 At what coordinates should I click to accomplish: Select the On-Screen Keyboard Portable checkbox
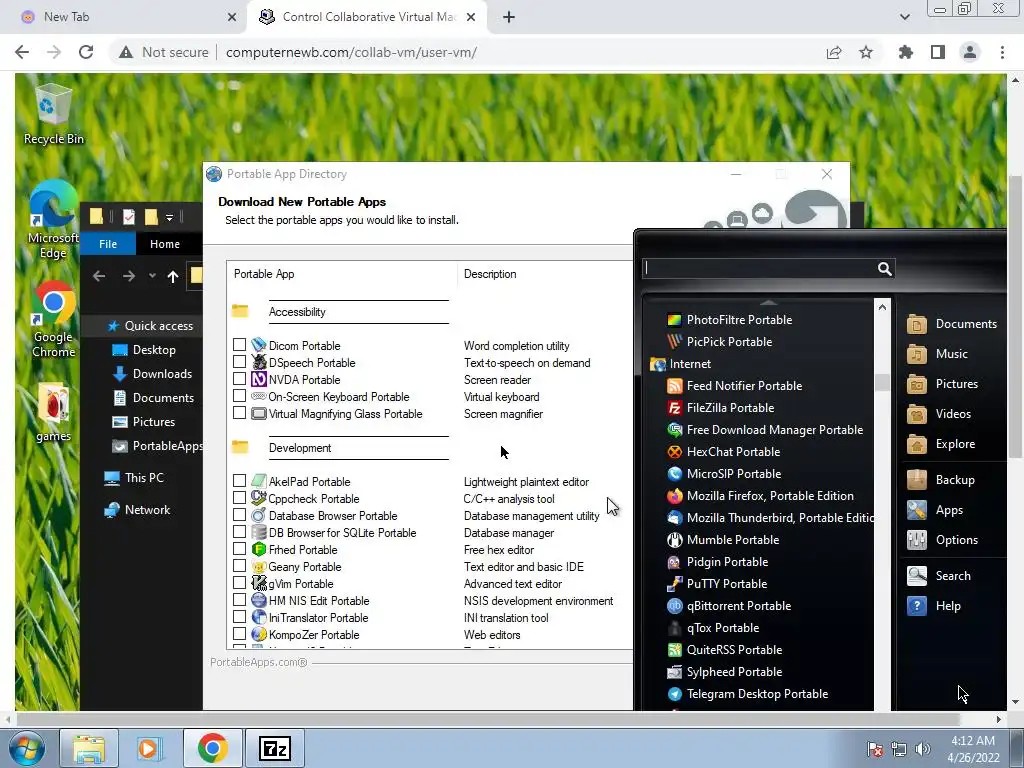click(x=240, y=396)
